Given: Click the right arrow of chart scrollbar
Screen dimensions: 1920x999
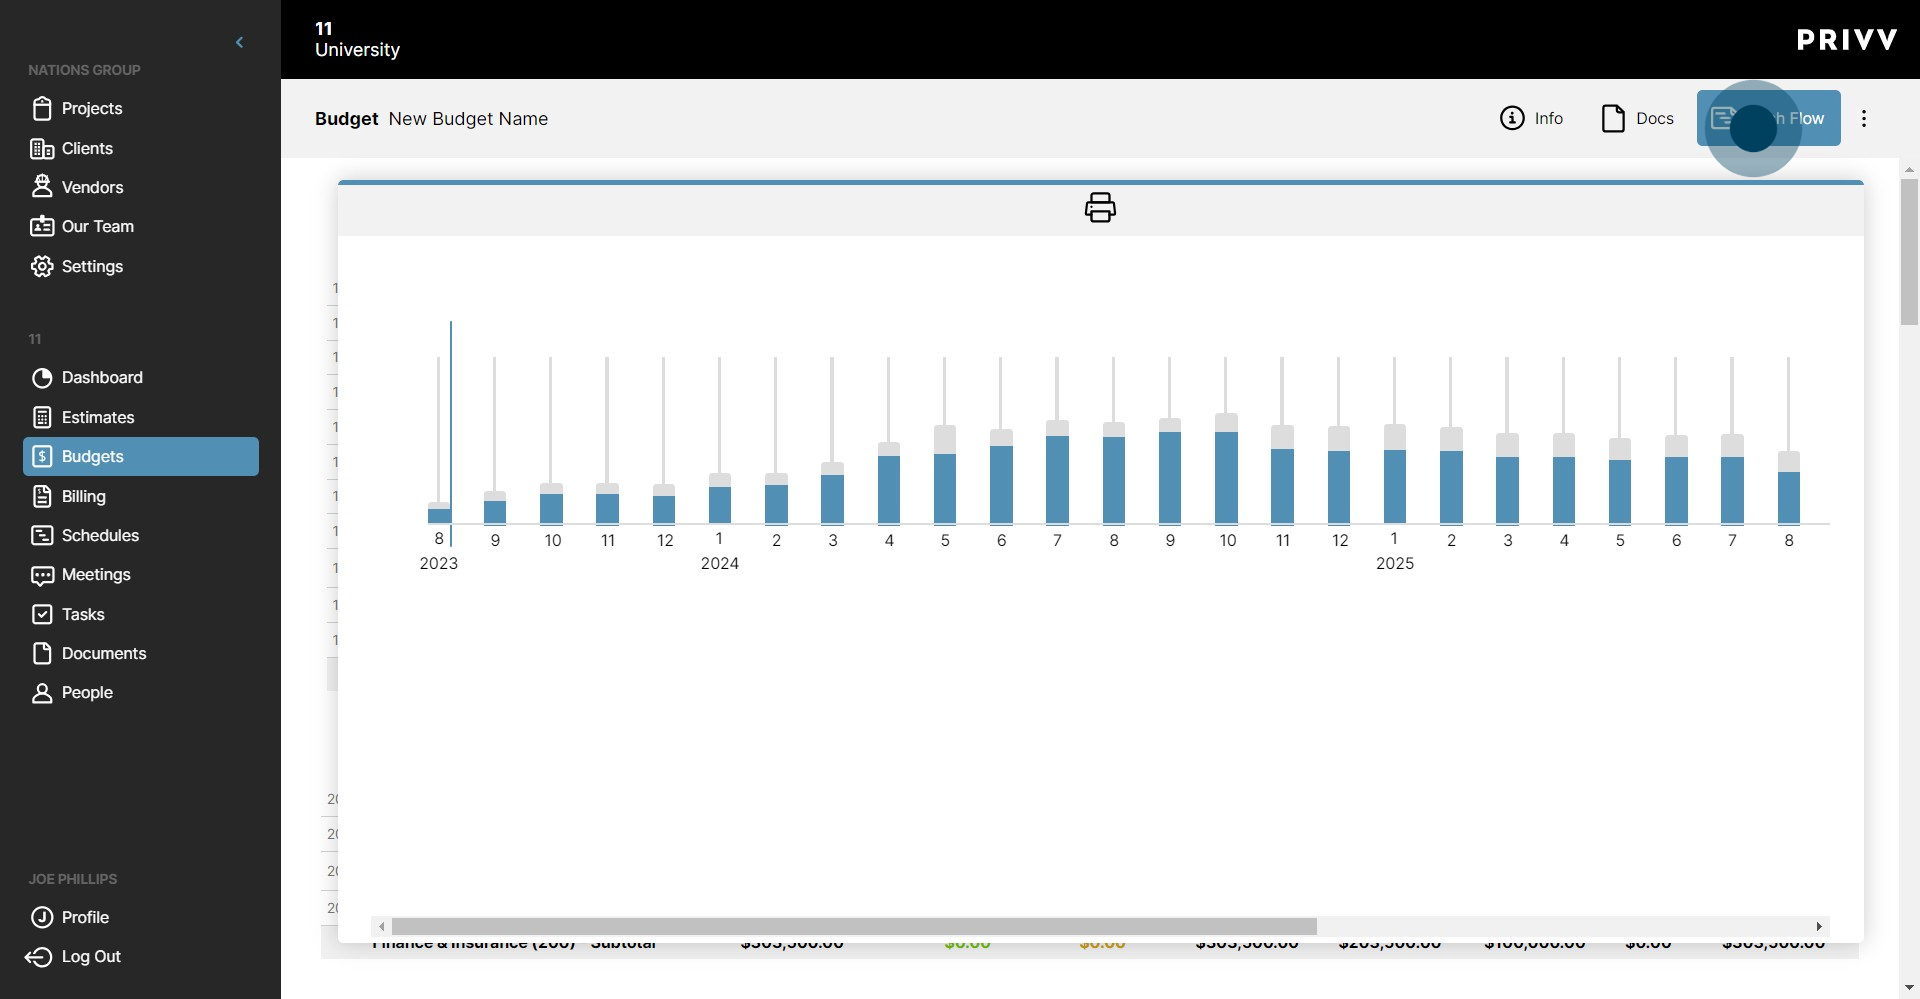Looking at the screenshot, I should (1819, 926).
